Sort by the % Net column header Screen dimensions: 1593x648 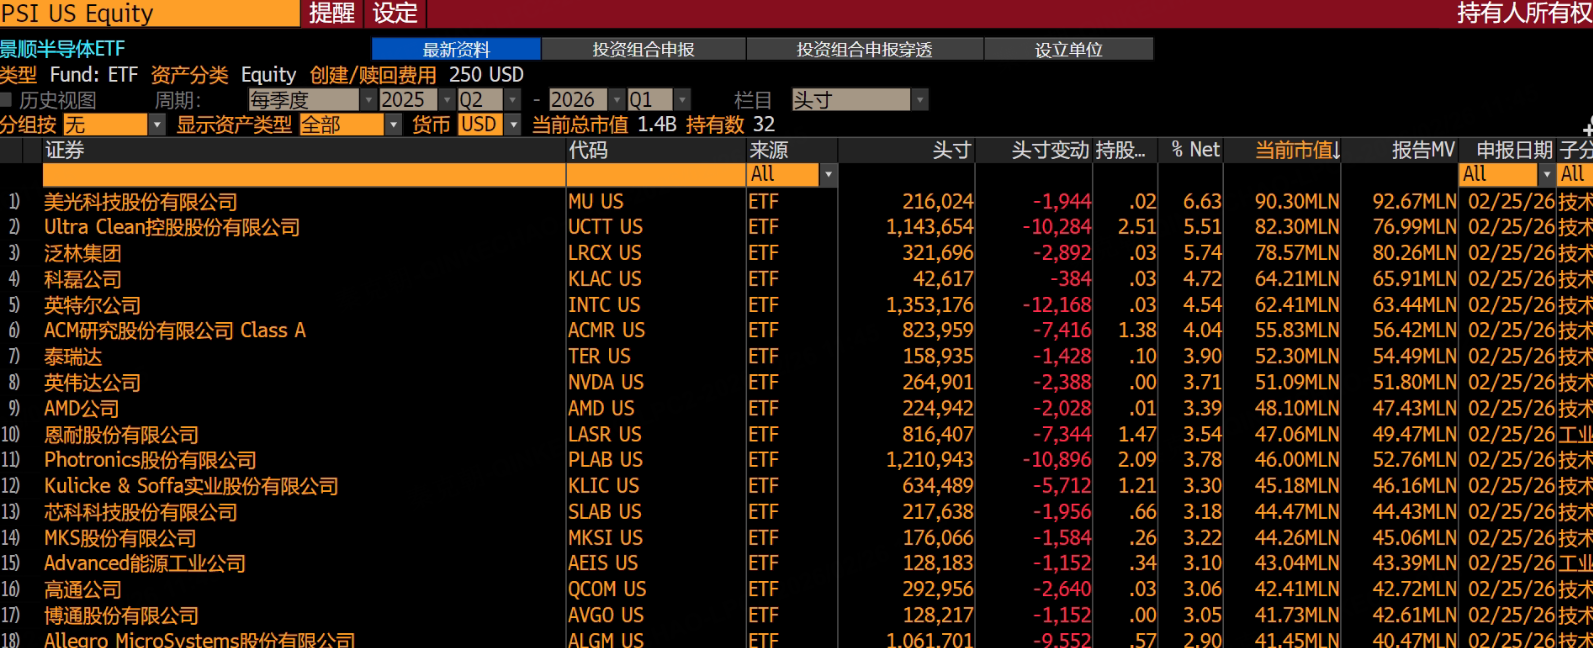pyautogui.click(x=1195, y=150)
